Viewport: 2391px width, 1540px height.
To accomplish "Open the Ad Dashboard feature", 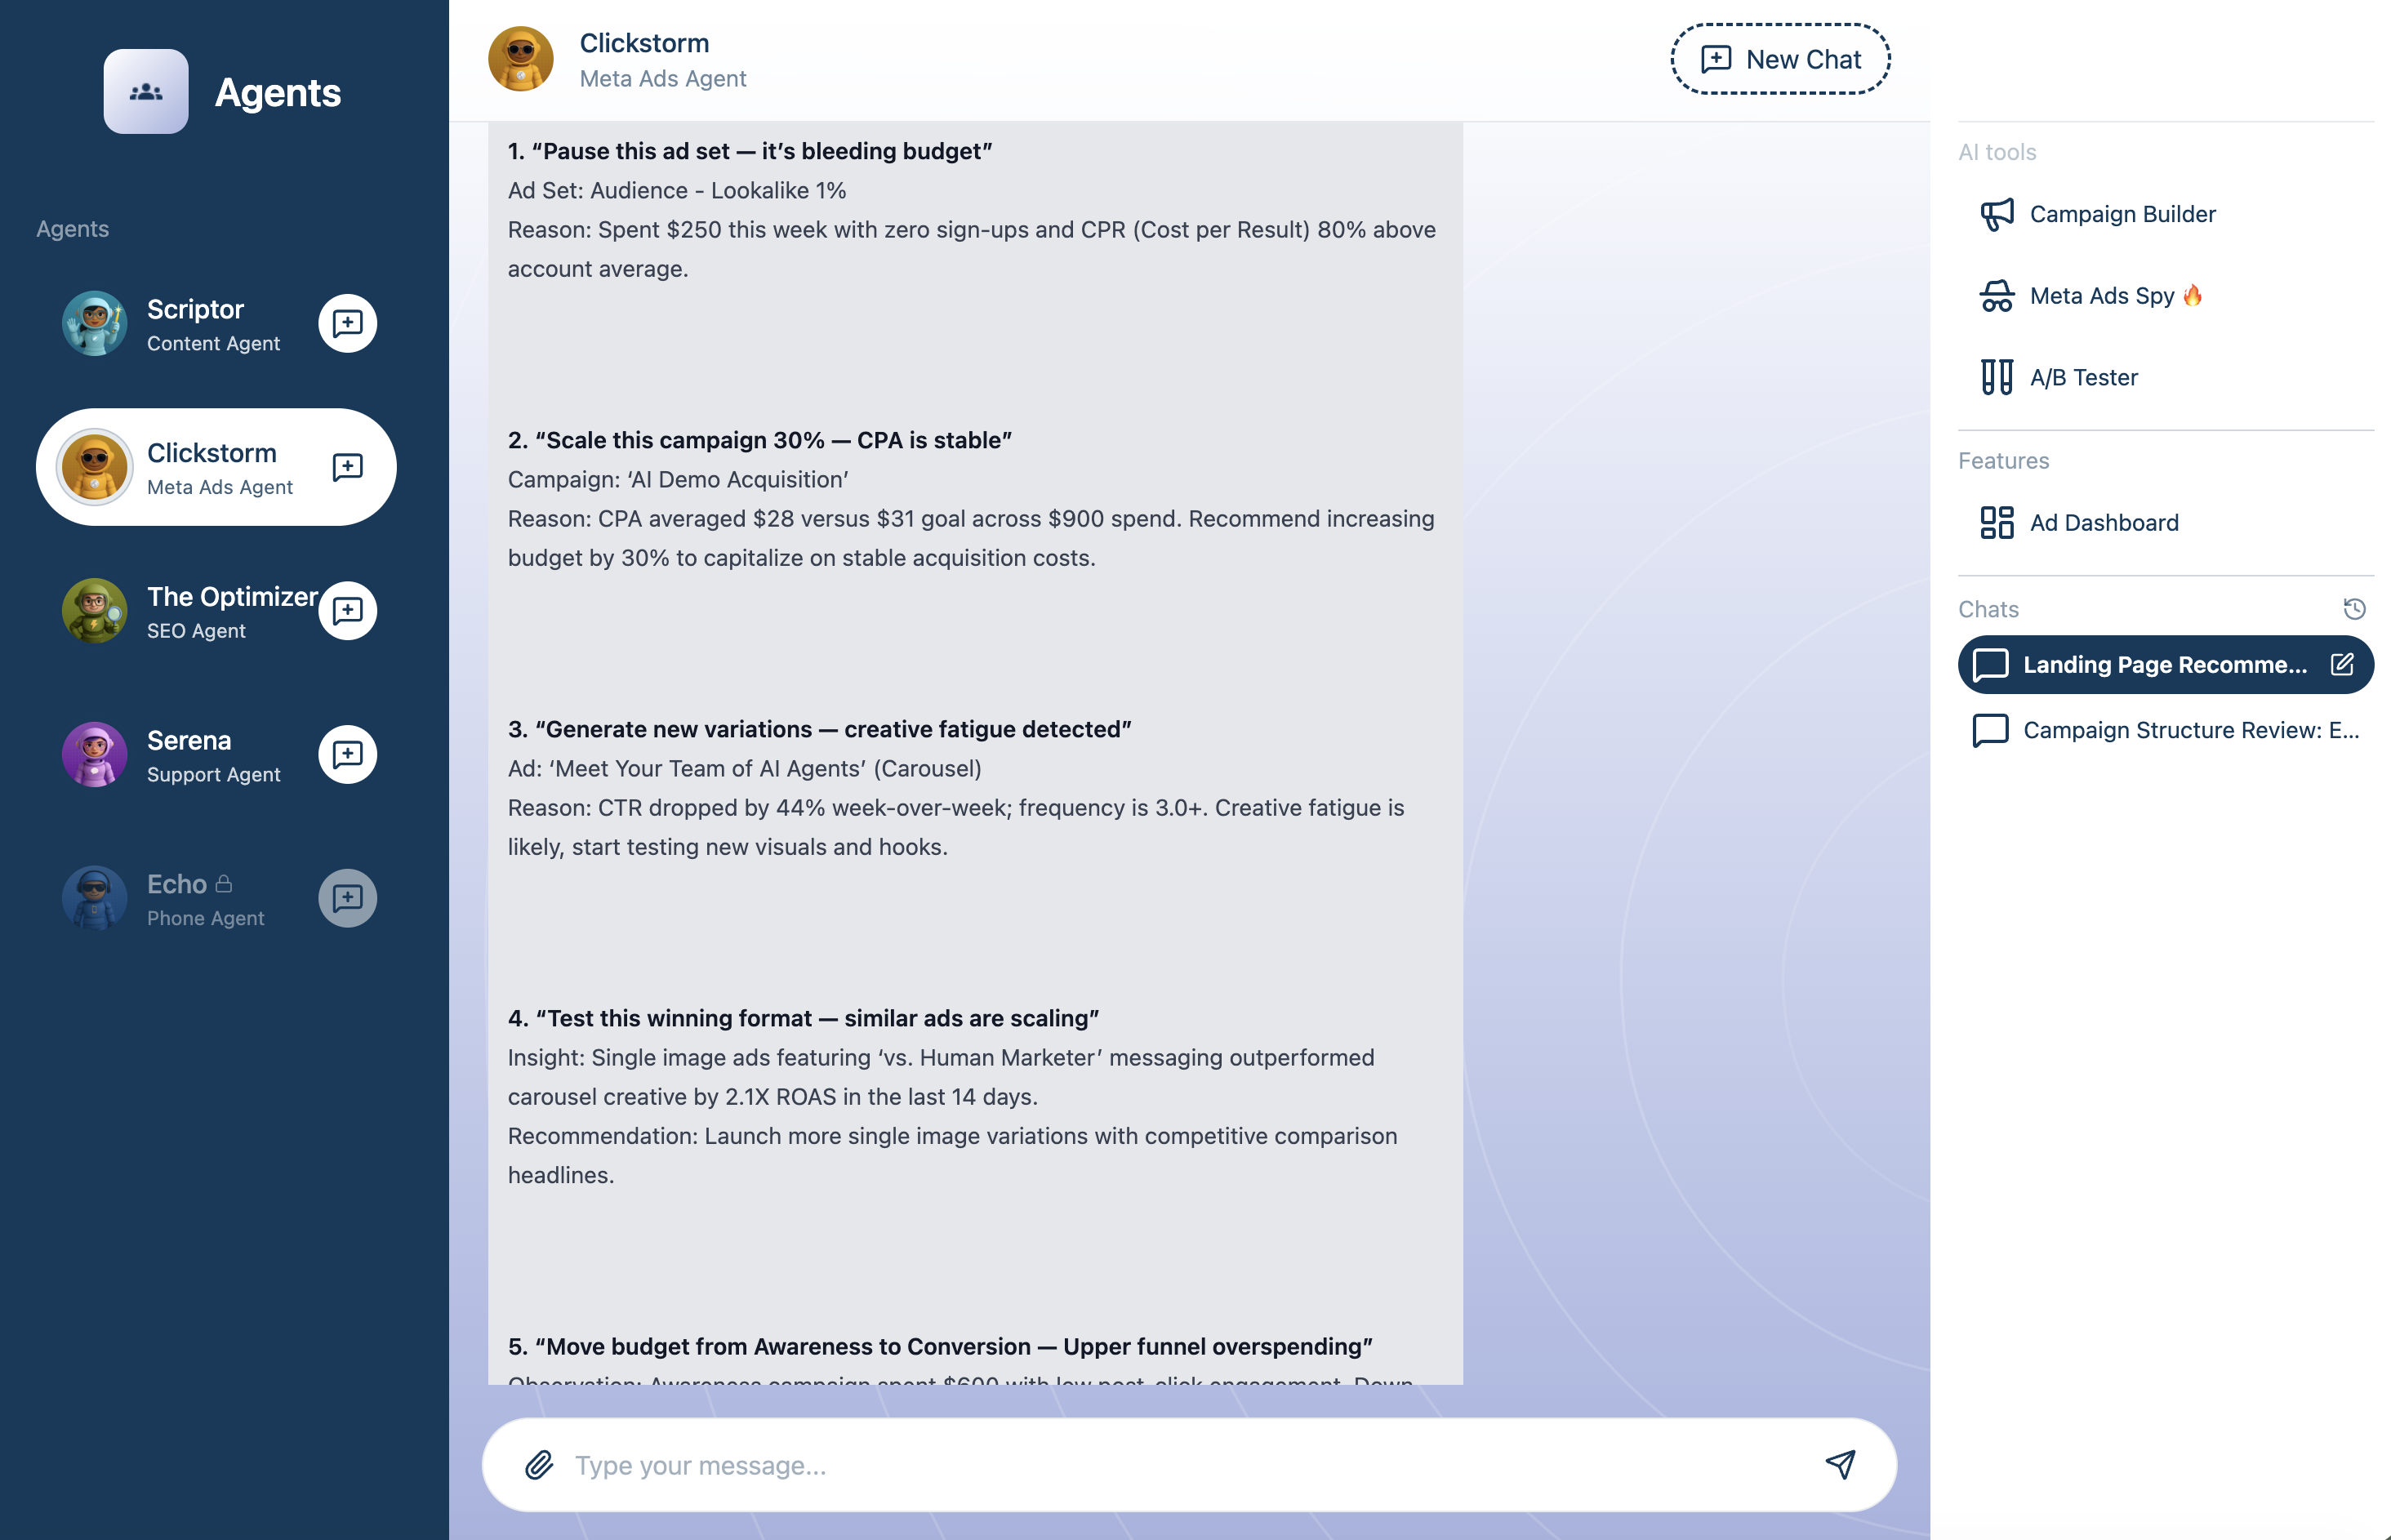I will tap(2103, 522).
